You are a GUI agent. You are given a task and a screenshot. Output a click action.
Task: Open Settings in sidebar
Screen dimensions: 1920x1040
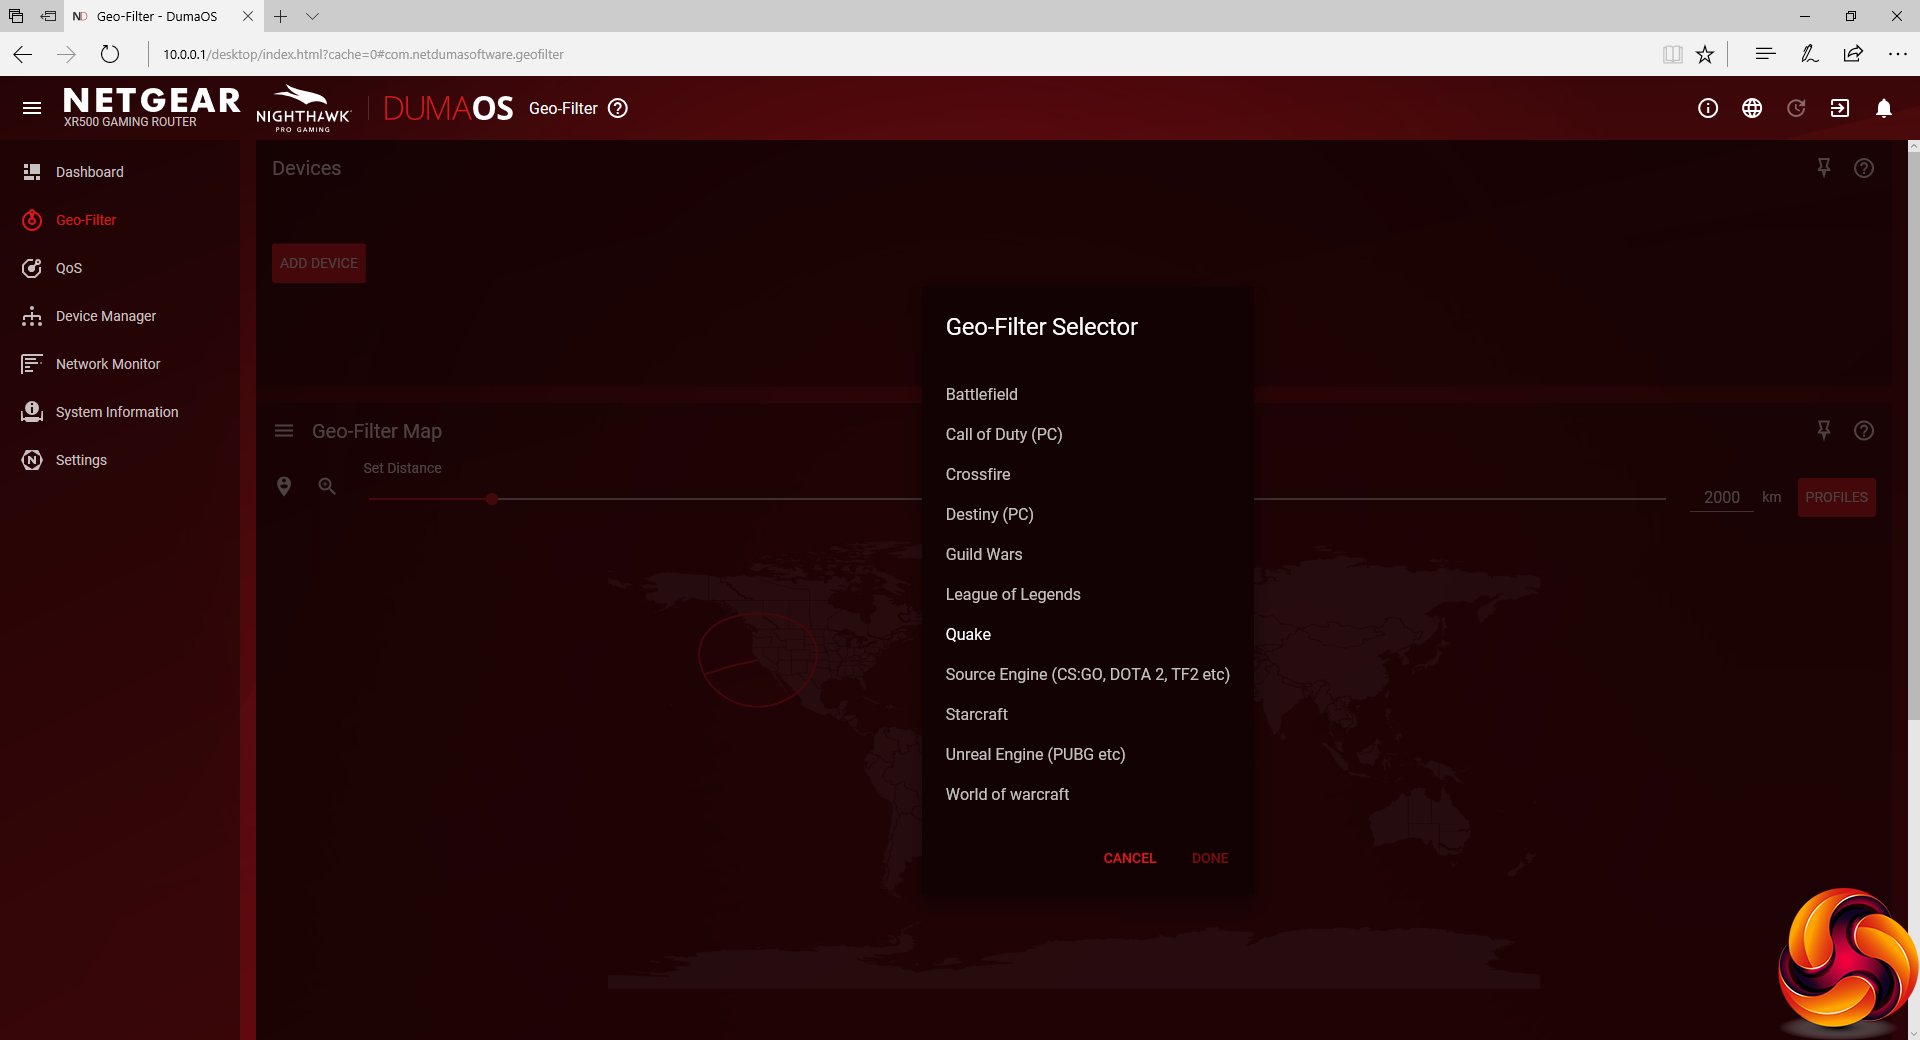tap(120, 460)
